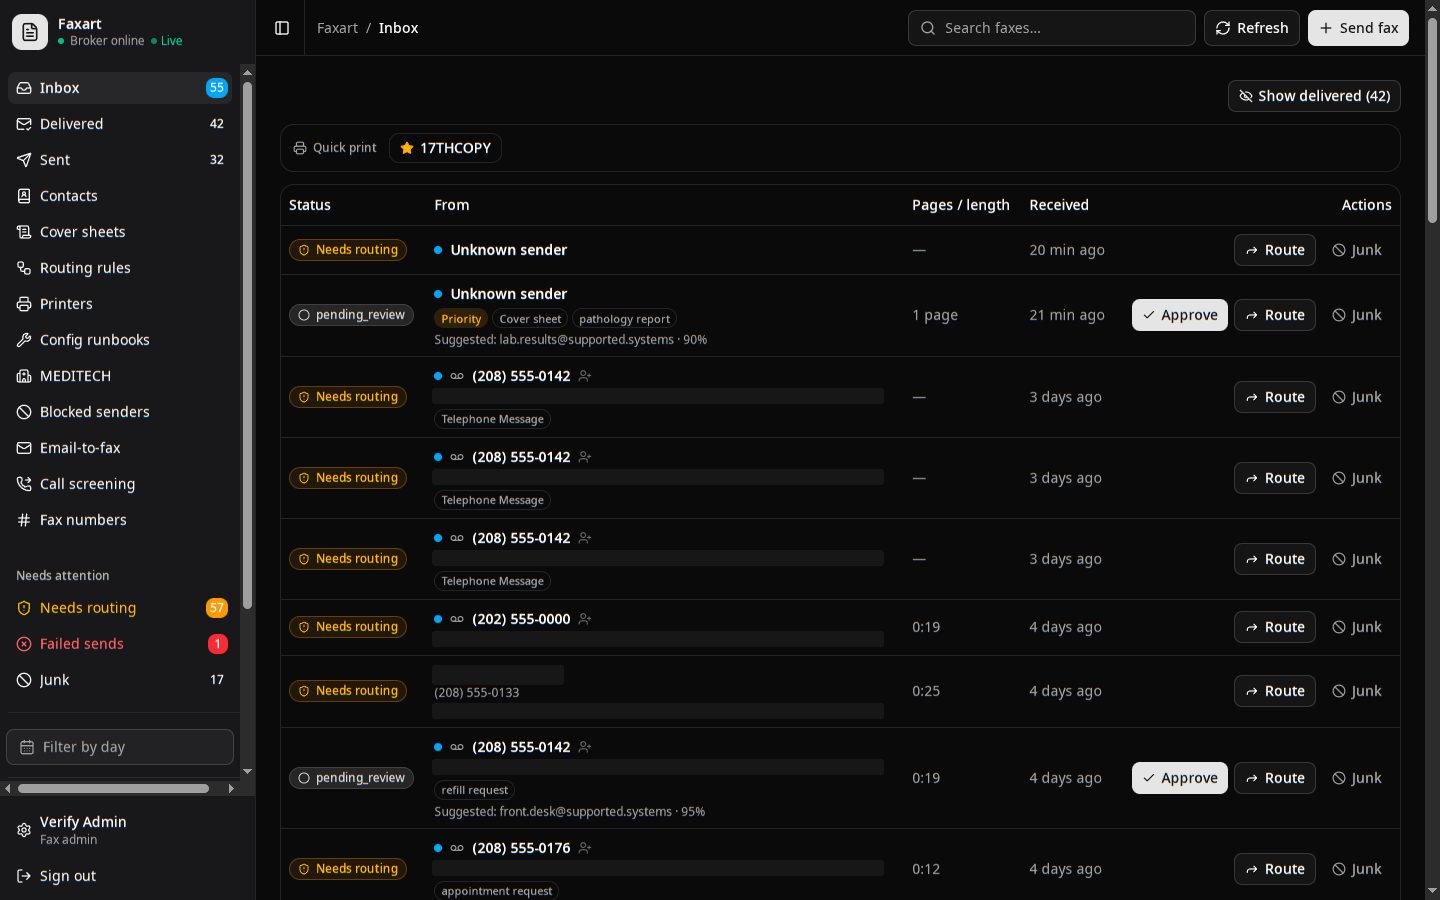Junk the 20 min ago fax
The width and height of the screenshot is (1440, 900).
[1357, 250]
